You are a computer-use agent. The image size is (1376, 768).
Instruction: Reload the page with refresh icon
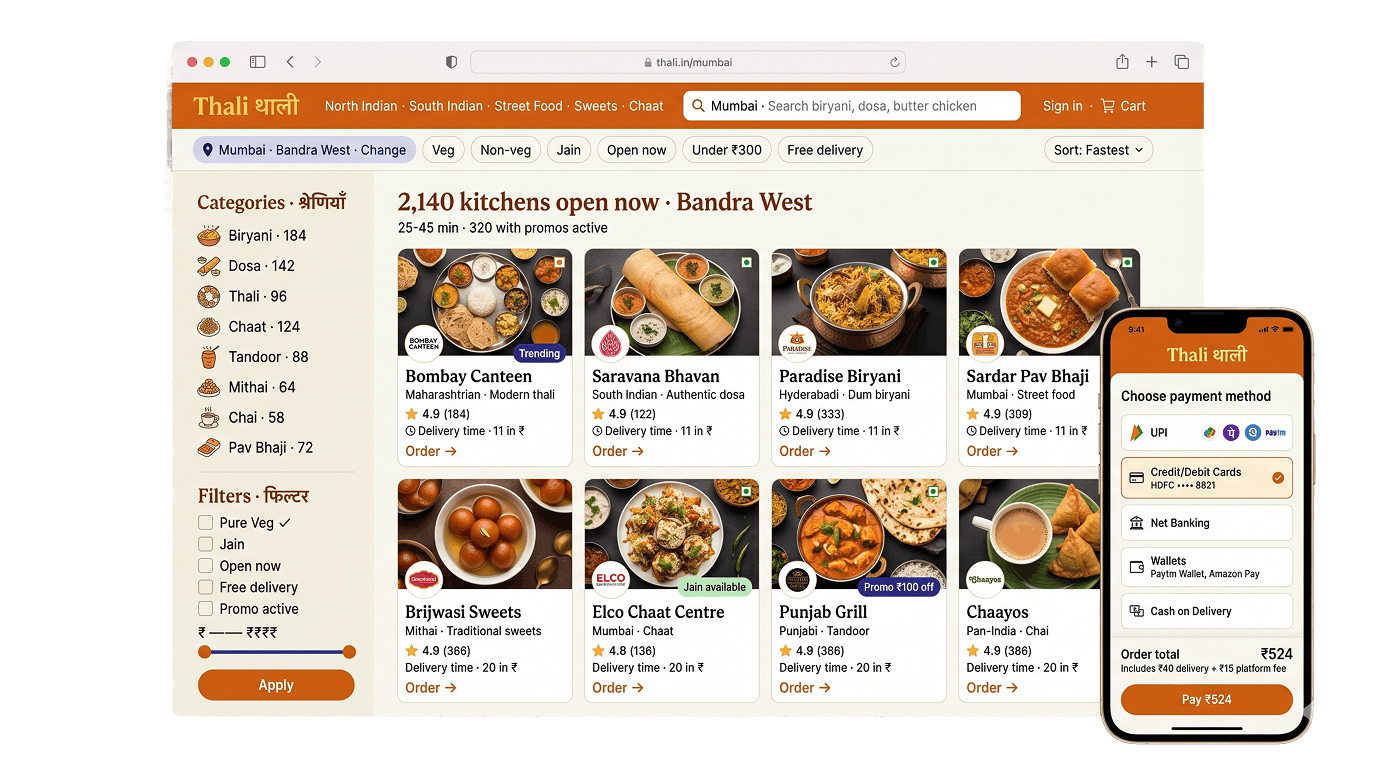[x=894, y=62]
